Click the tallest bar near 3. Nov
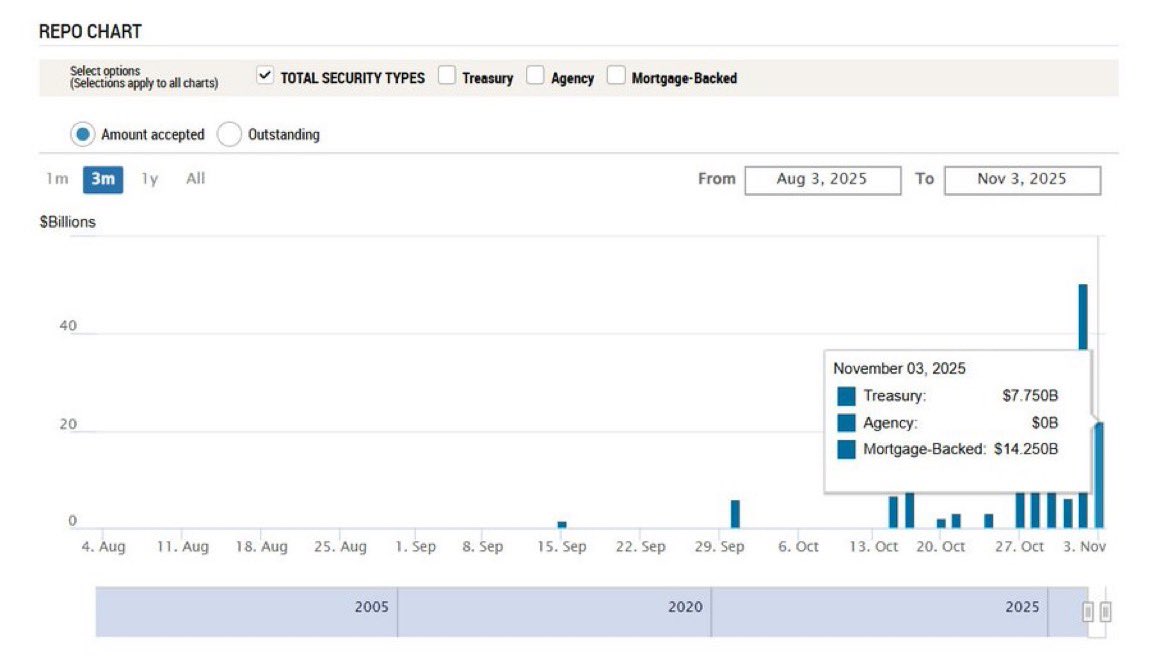 (x=1083, y=317)
